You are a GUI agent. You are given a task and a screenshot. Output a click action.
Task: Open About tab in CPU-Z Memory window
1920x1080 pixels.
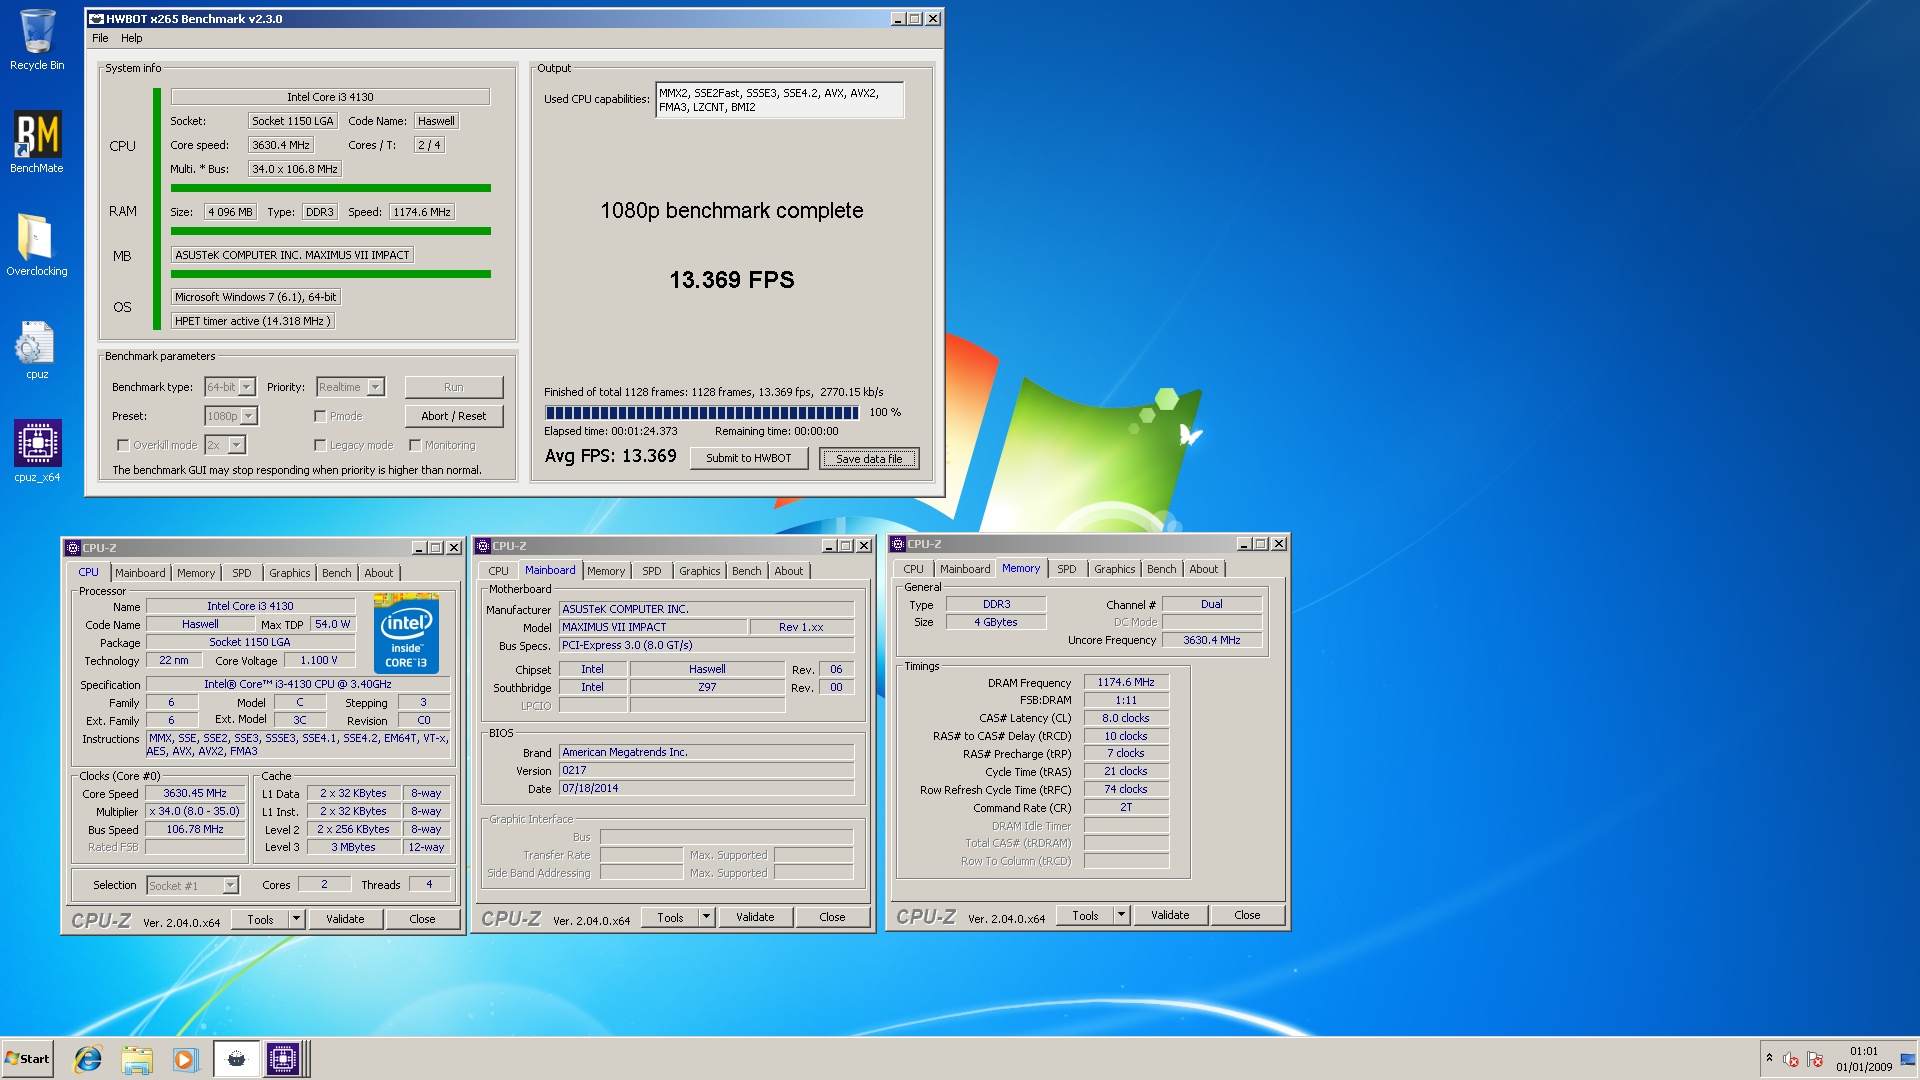(x=1204, y=569)
